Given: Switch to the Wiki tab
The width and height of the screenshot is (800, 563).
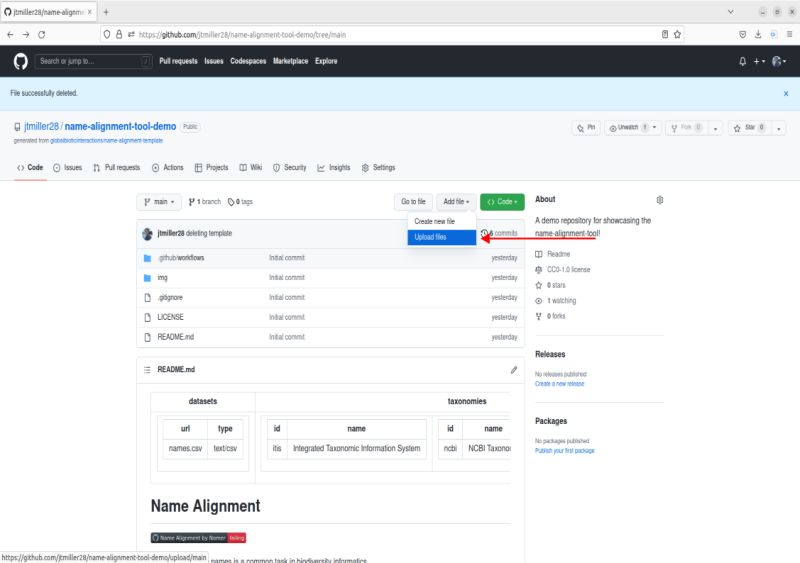Looking at the screenshot, I should (251, 167).
